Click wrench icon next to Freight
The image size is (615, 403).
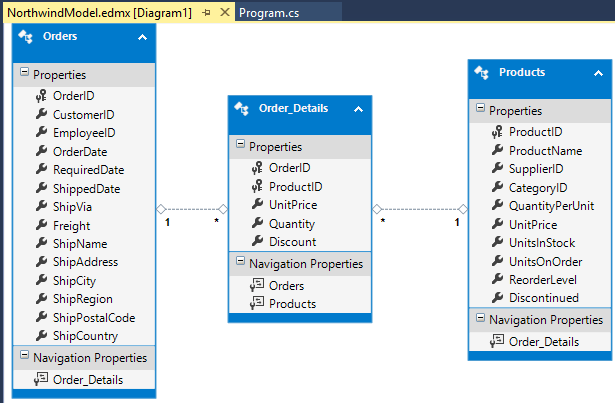[41, 225]
